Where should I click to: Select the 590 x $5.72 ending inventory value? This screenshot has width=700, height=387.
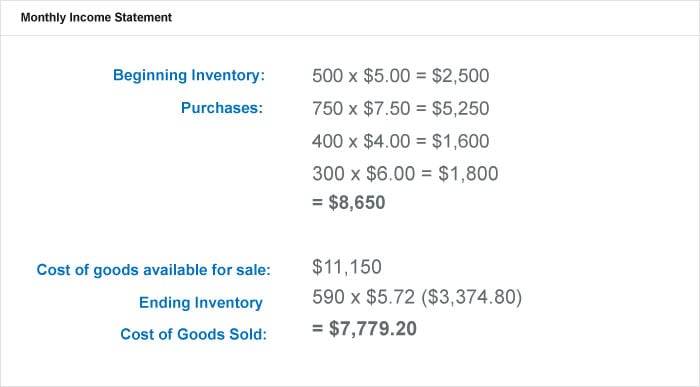coord(363,297)
